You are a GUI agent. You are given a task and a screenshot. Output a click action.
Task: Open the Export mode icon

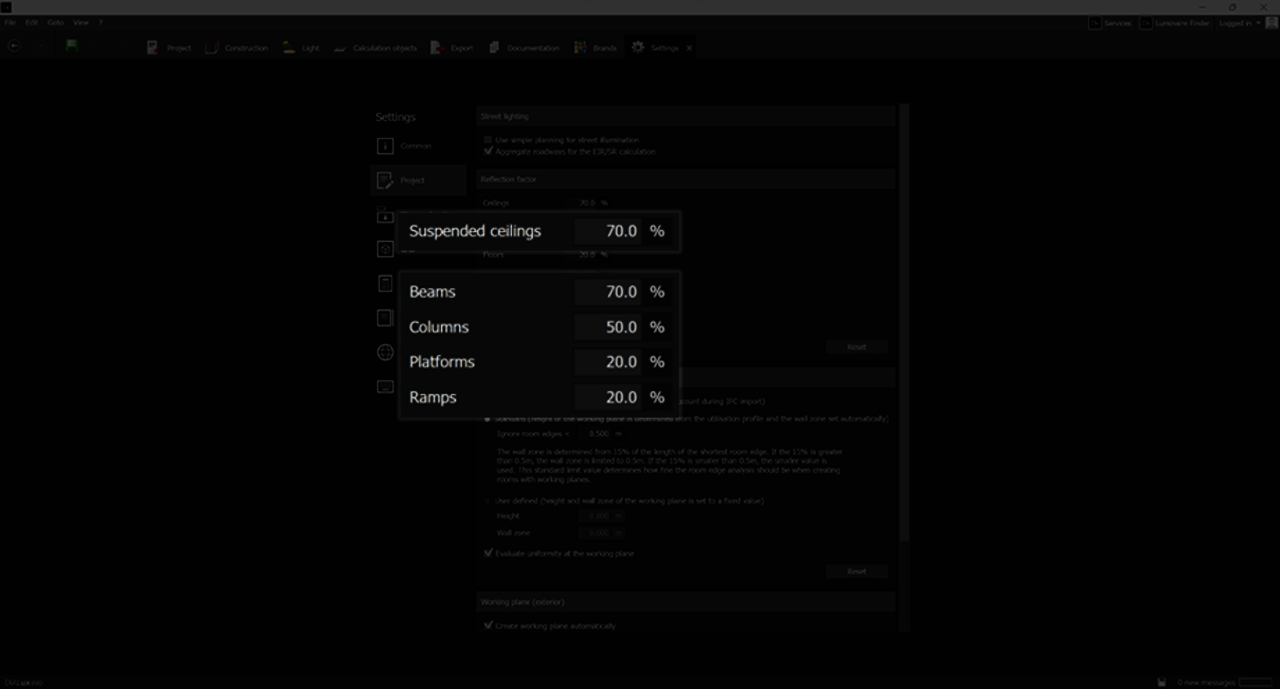coord(438,48)
